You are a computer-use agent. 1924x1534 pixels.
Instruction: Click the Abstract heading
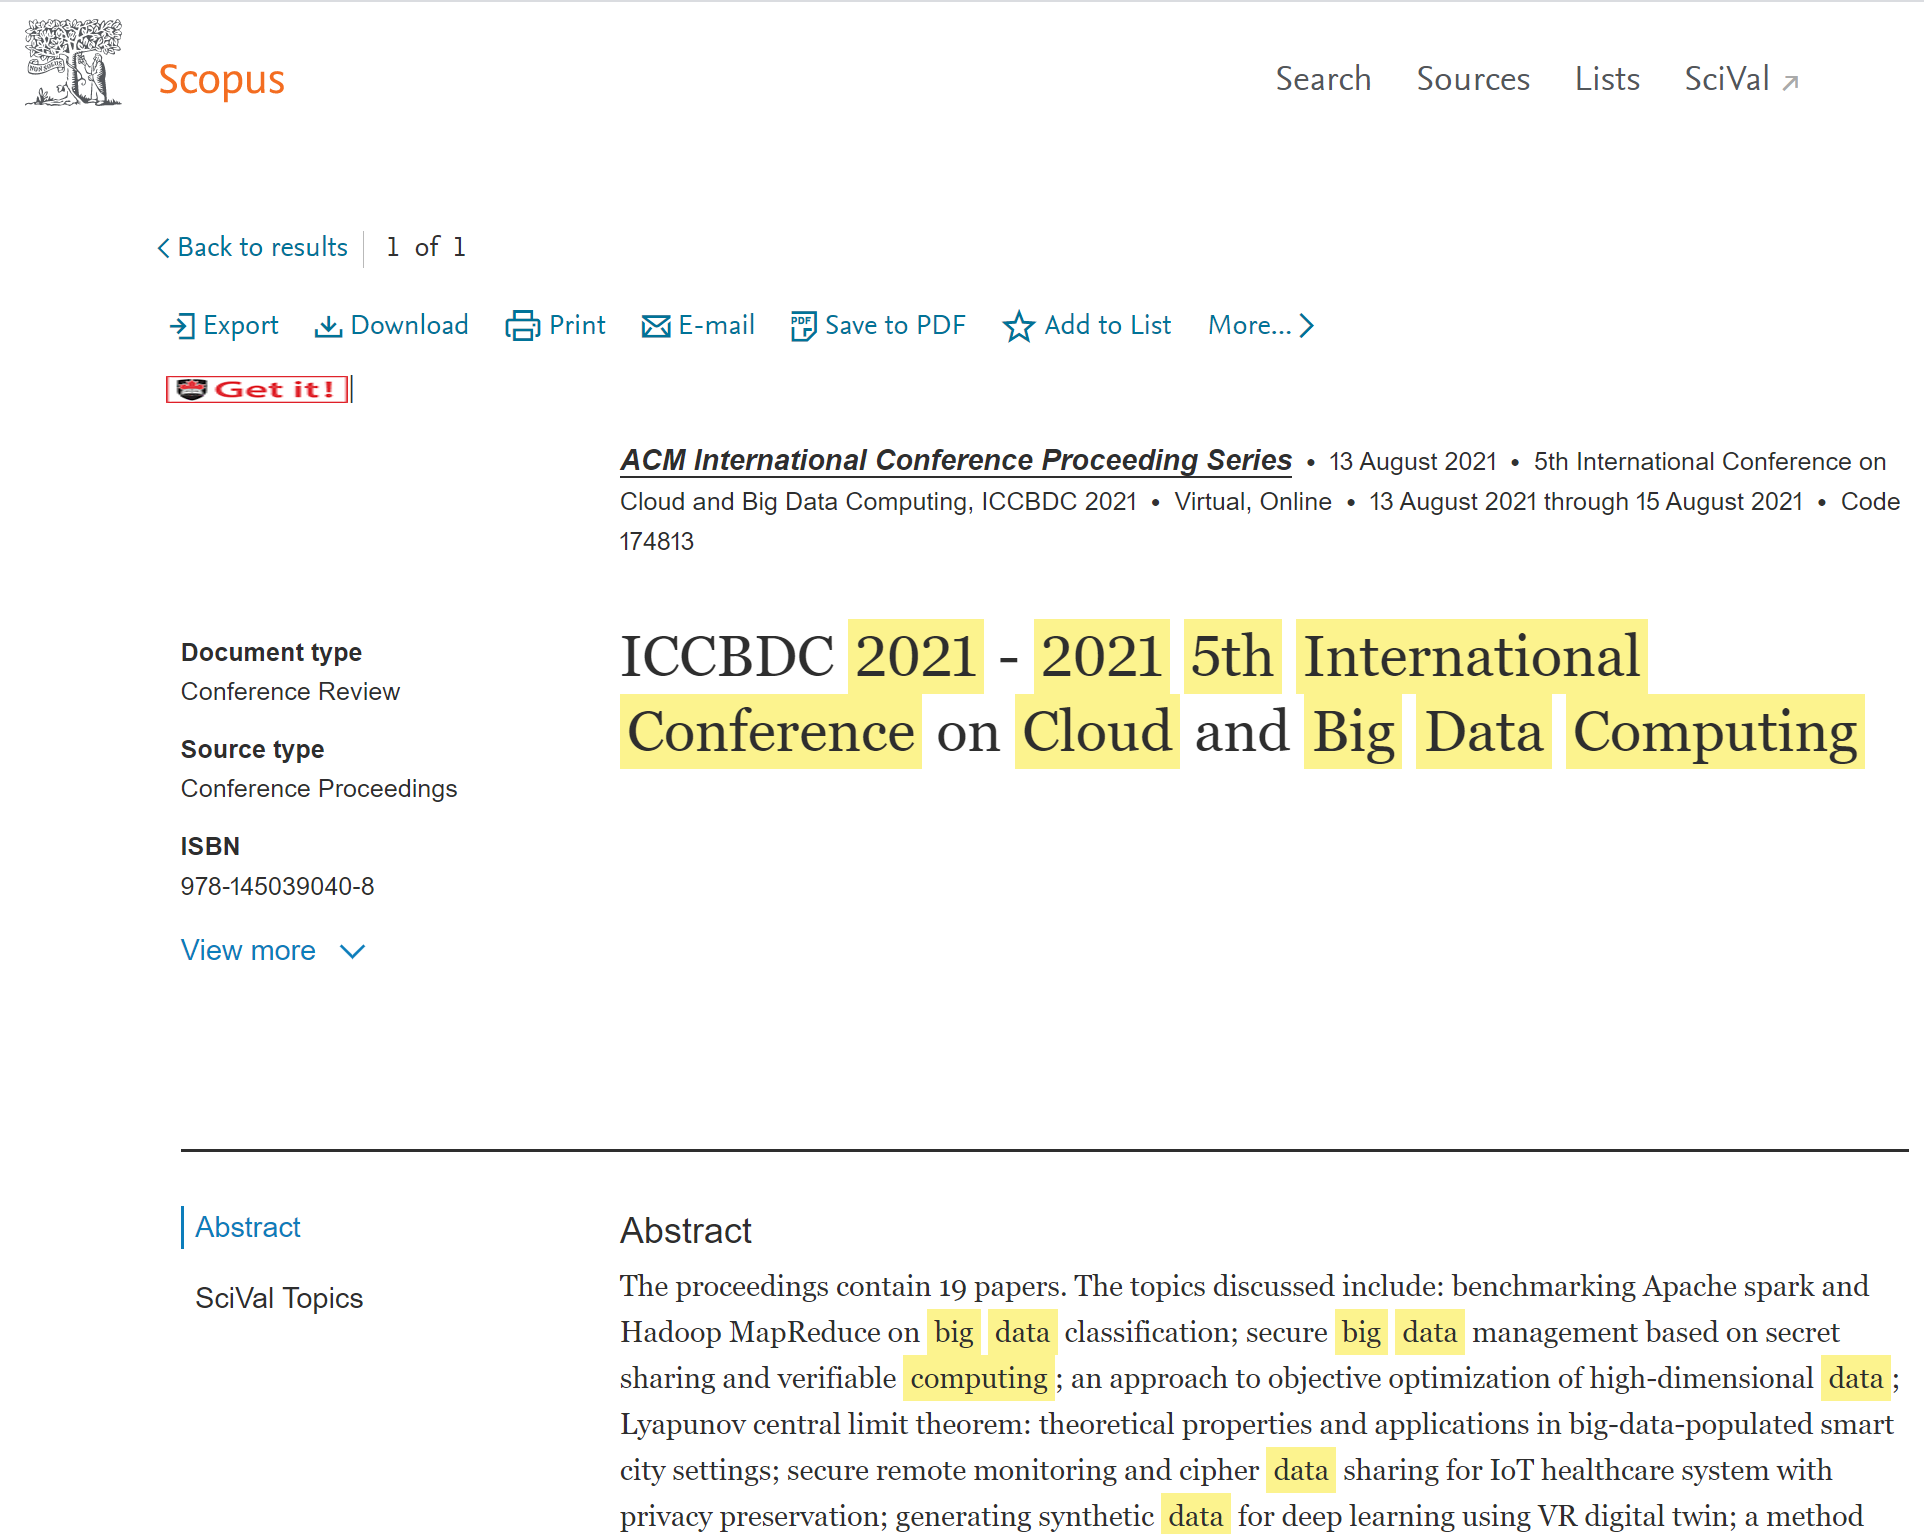coord(686,1231)
